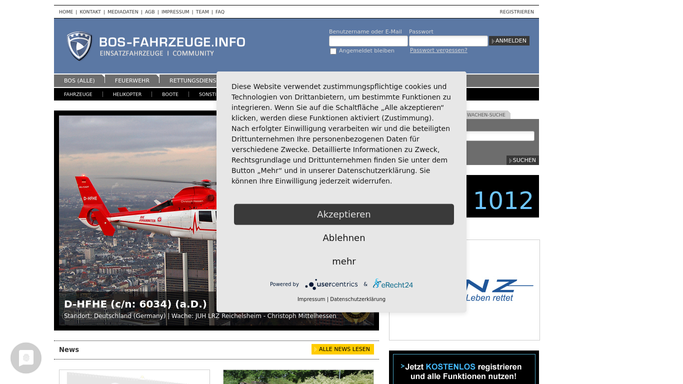
Task: Select the BOS (ALLE) tab
Action: (79, 81)
